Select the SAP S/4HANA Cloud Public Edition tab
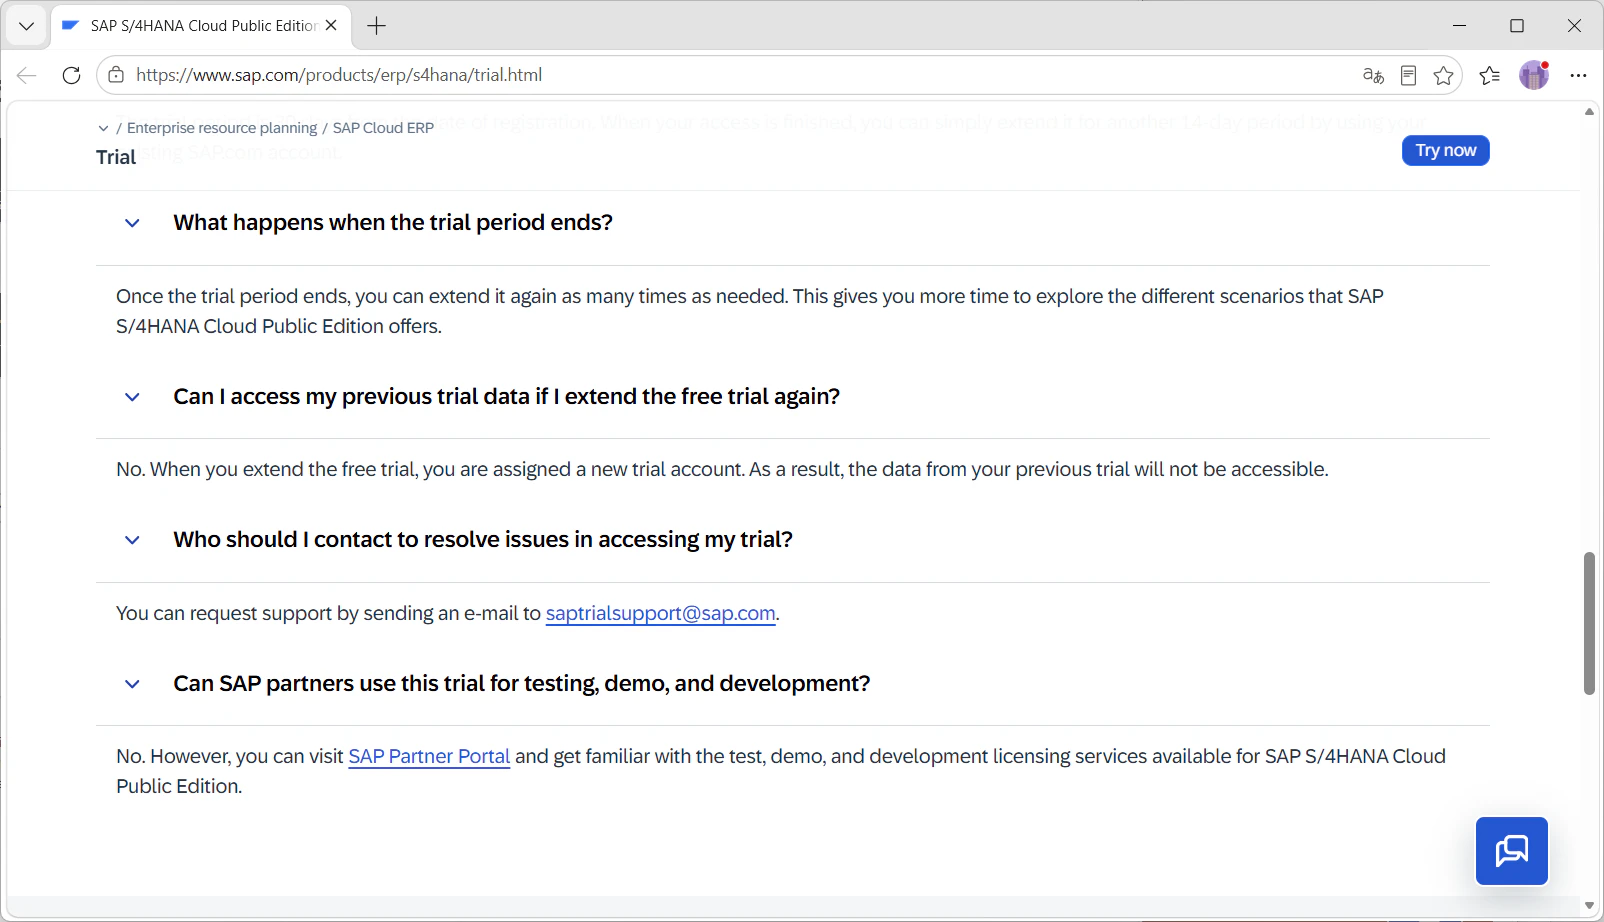 pyautogui.click(x=200, y=26)
